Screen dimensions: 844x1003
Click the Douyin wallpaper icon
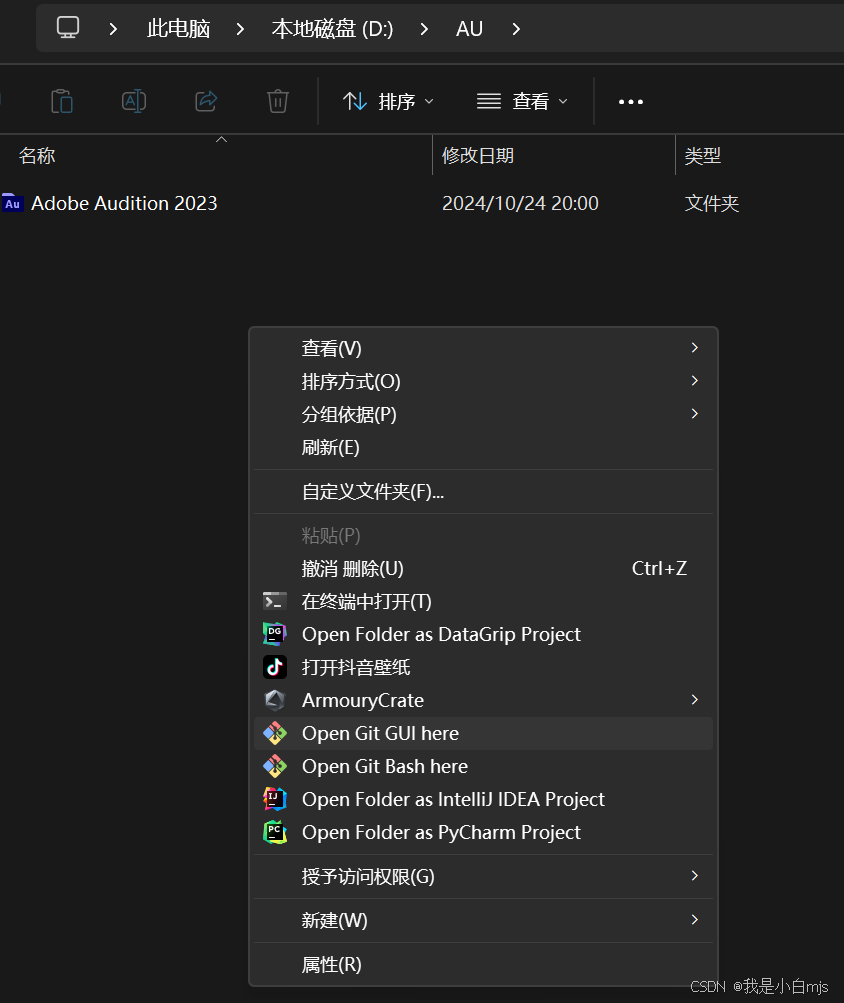275,667
